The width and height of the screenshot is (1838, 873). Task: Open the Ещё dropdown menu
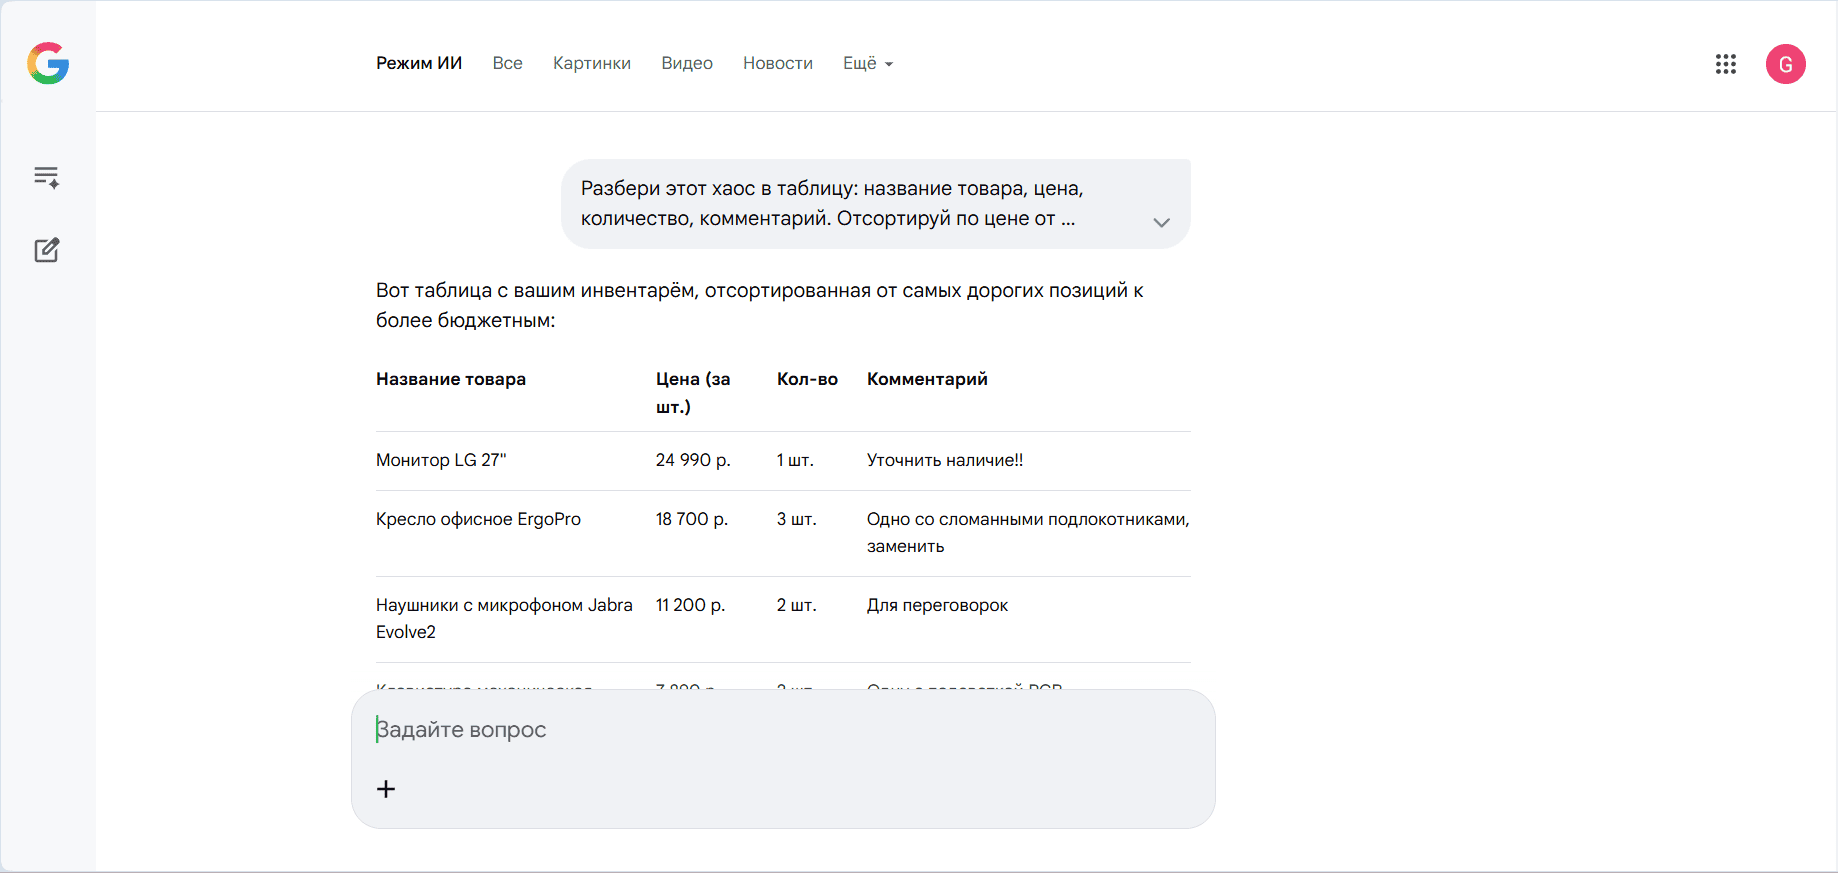[868, 63]
